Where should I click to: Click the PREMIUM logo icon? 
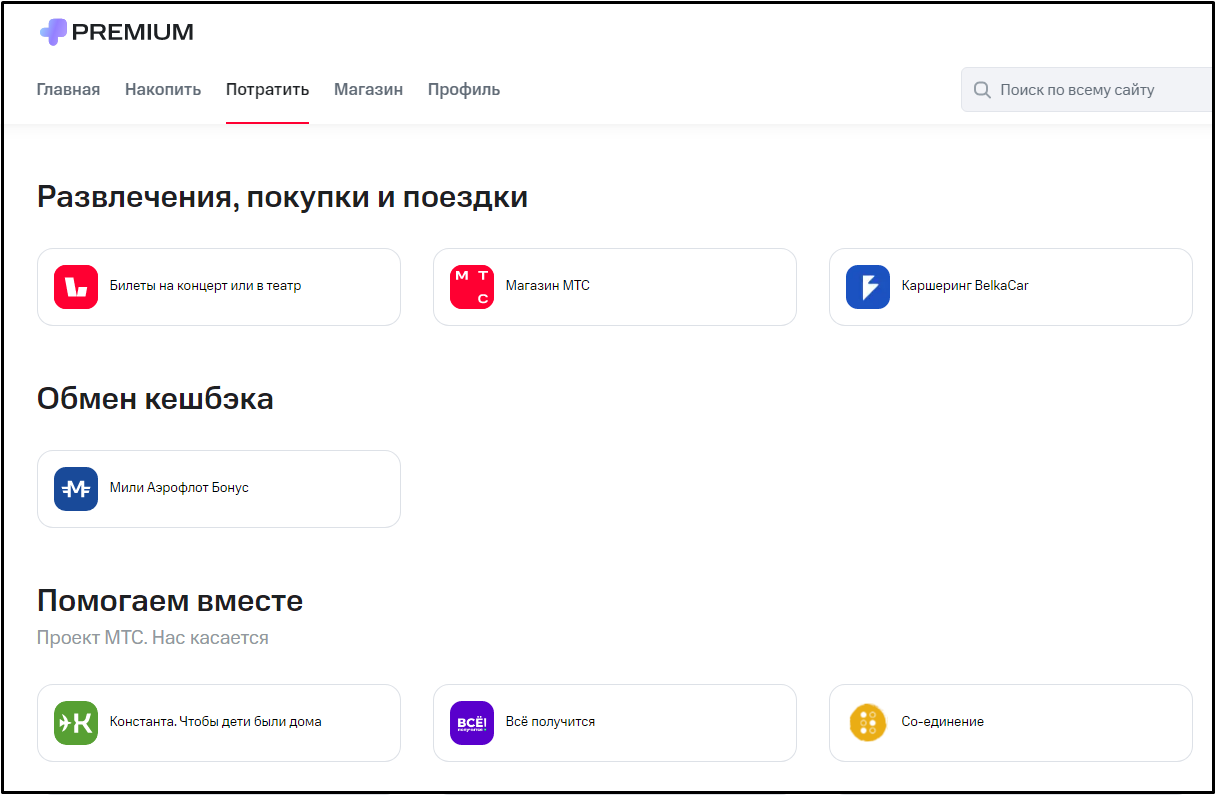tap(53, 32)
